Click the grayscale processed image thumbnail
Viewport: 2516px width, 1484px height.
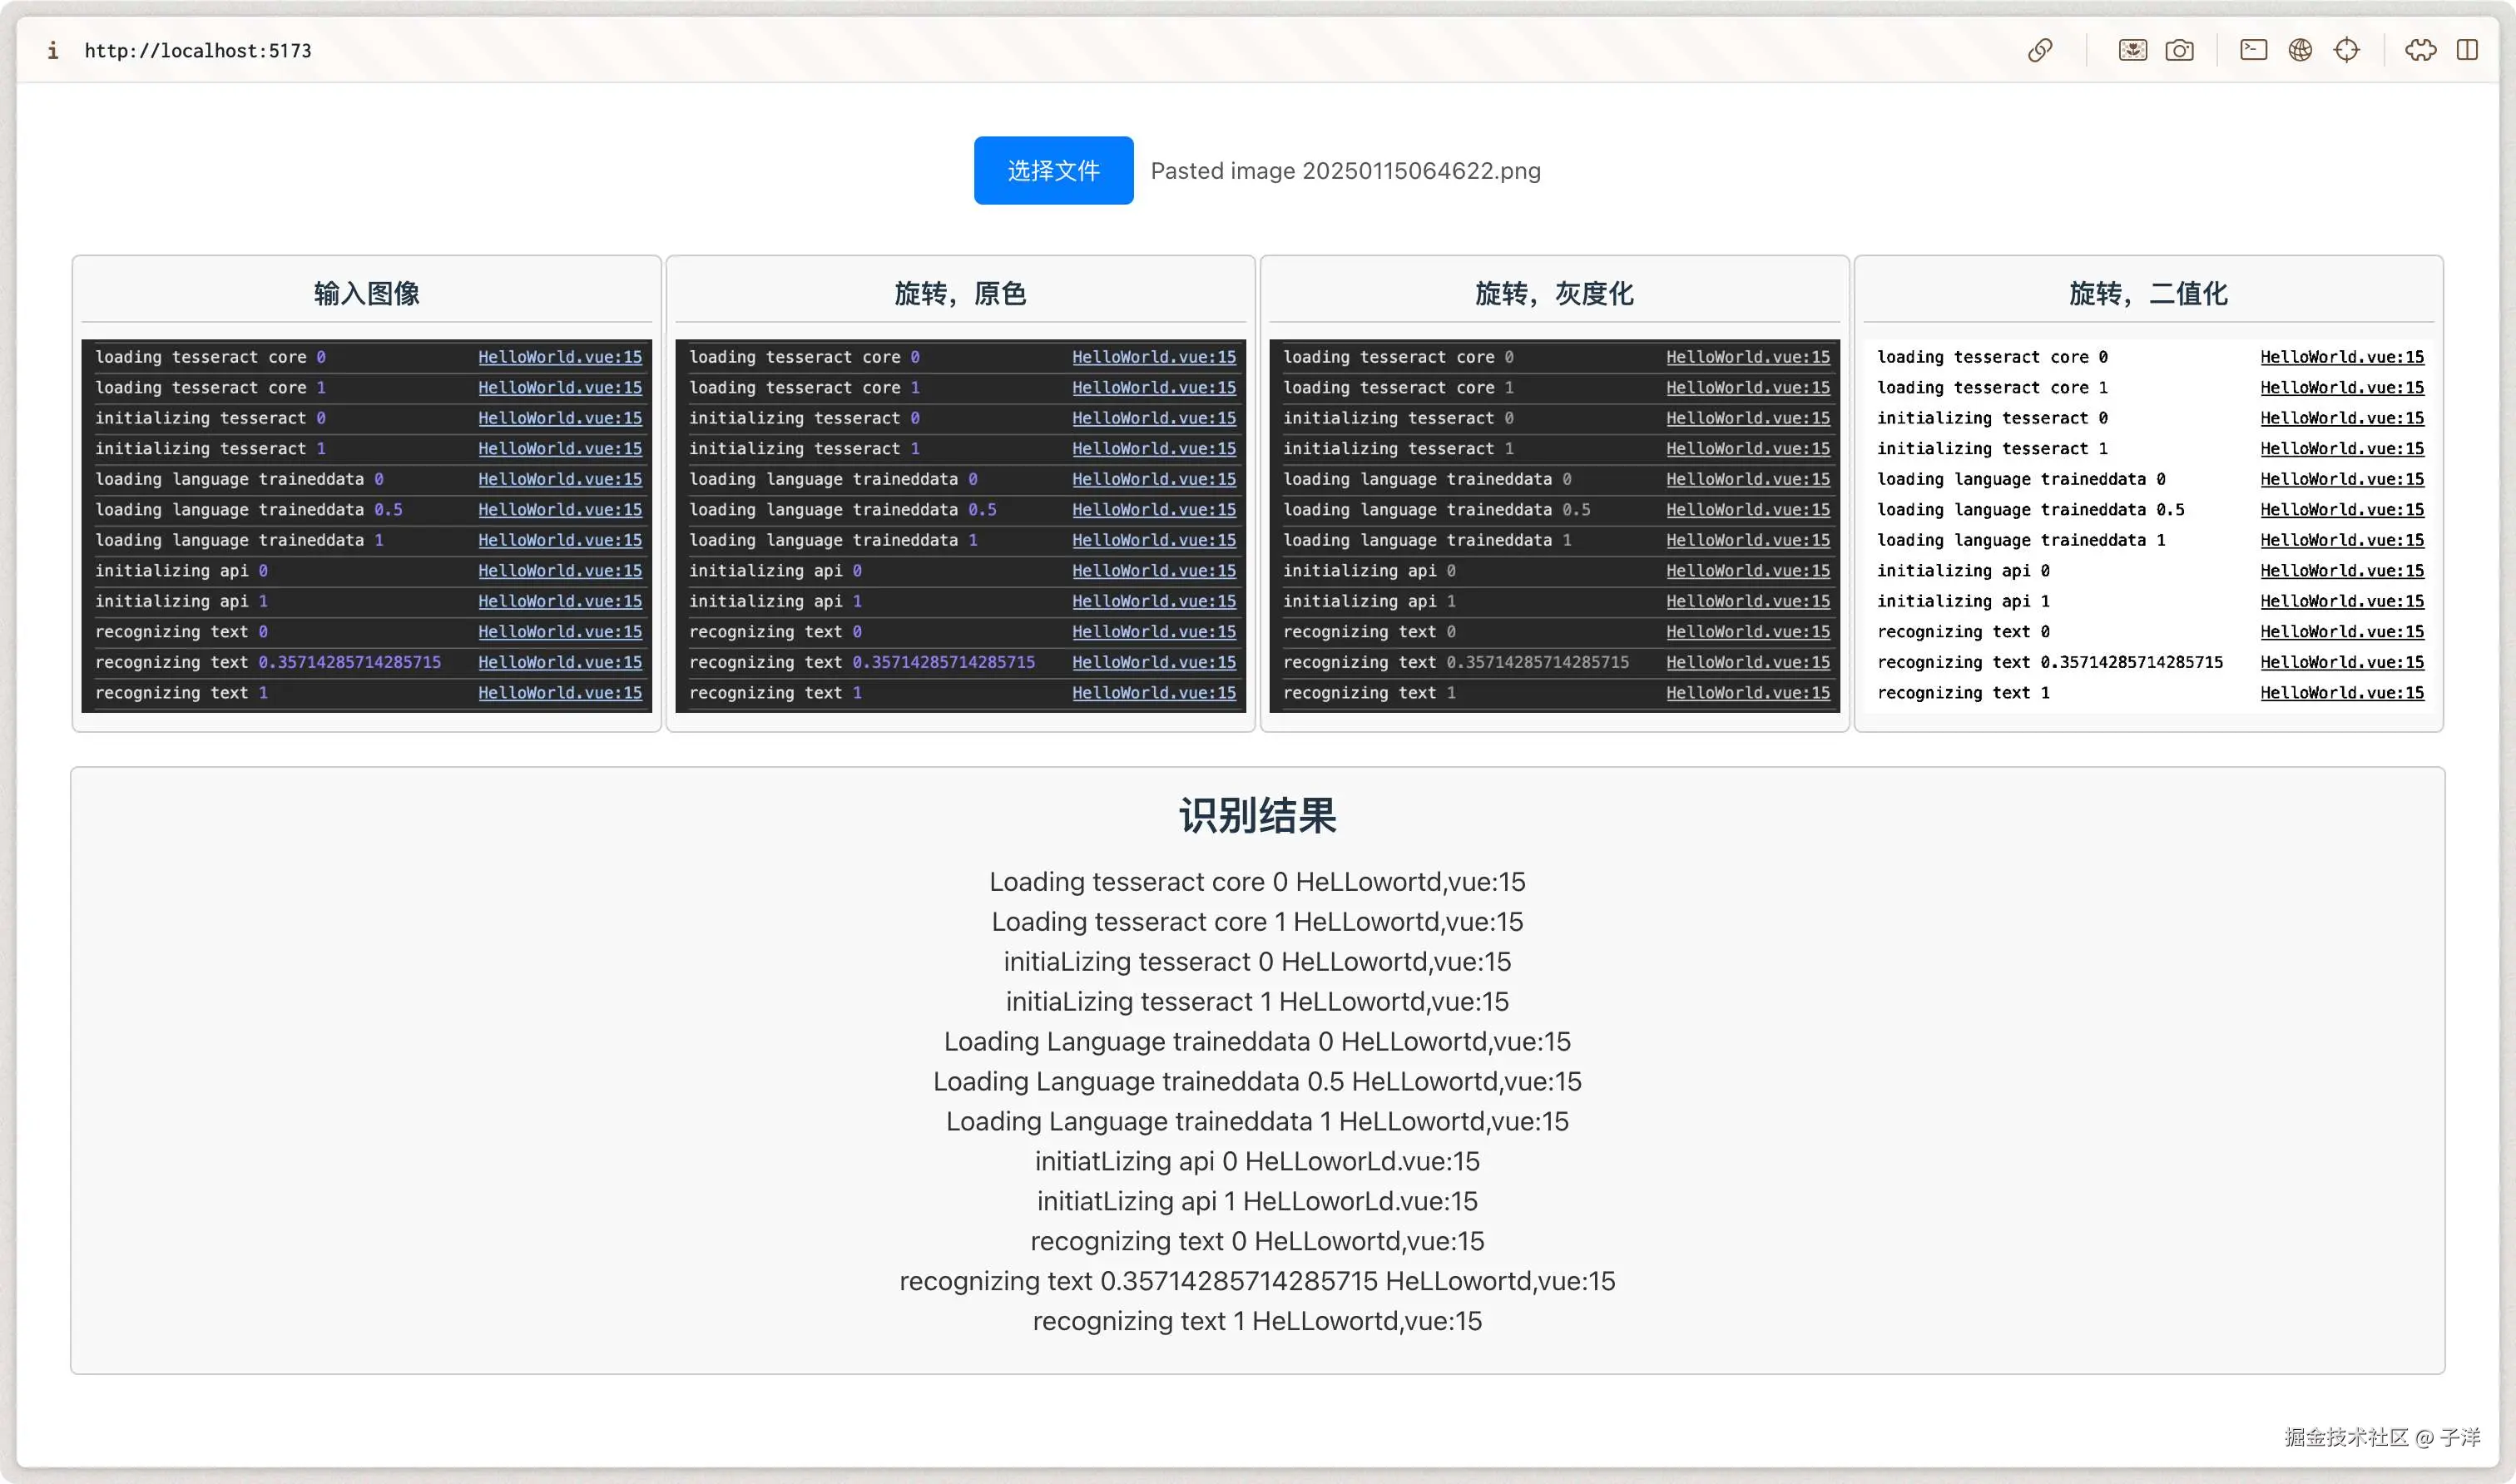tap(1554, 525)
